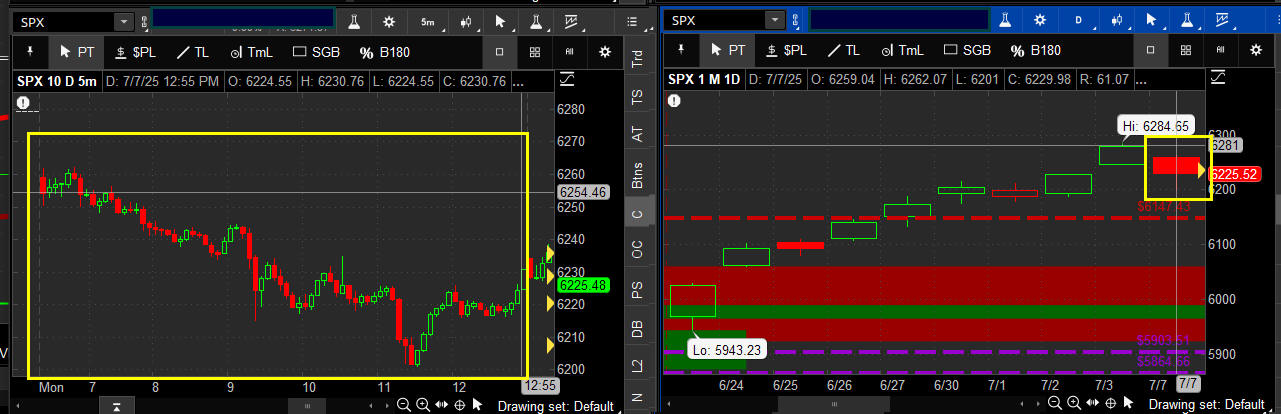Image resolution: width=1281 pixels, height=414 pixels.
Task: Open chart settings gear on the right chart
Action: (x=1039, y=20)
